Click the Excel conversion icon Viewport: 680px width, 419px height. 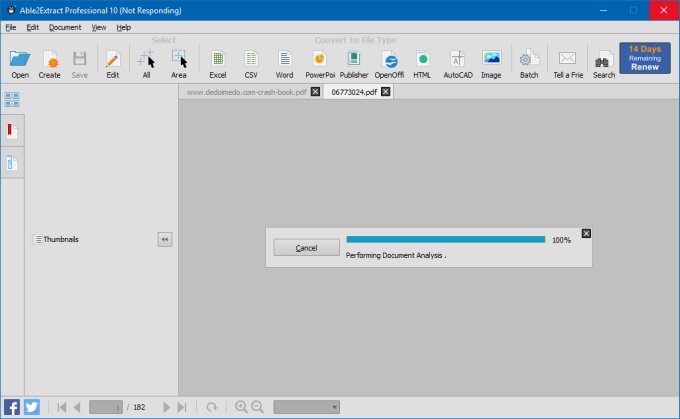(x=217, y=62)
